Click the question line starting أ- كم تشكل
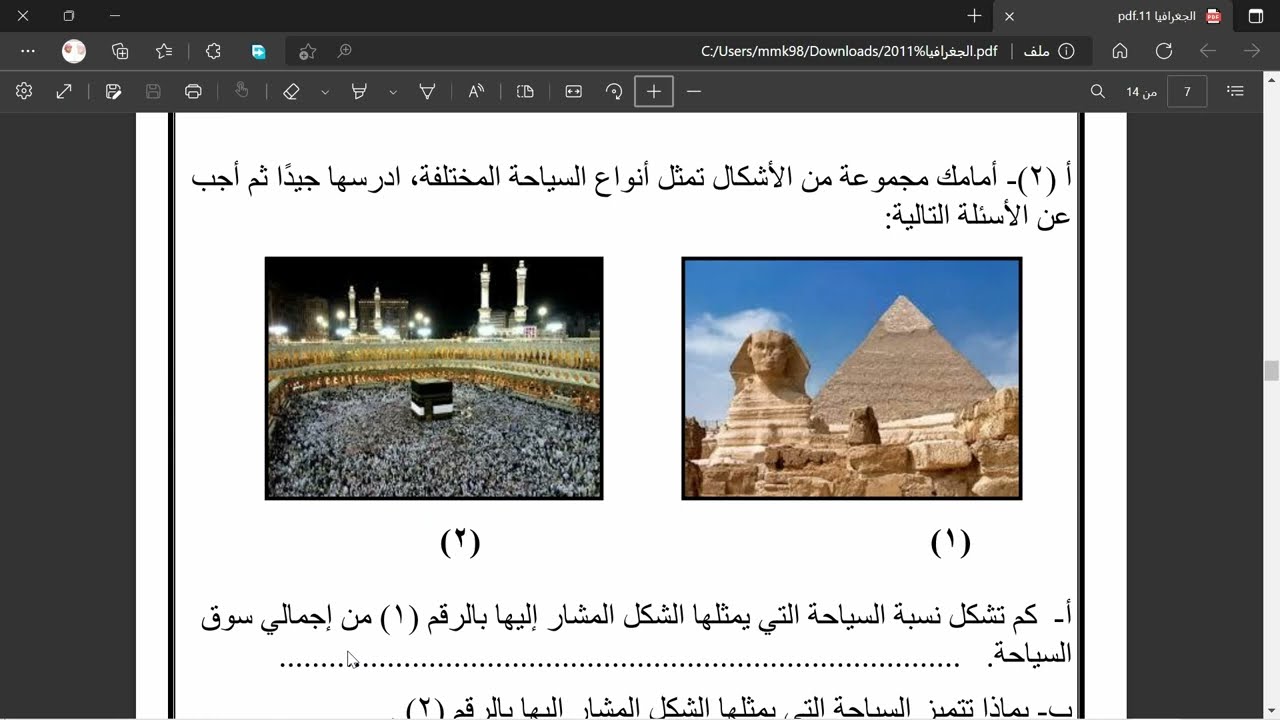 point(636,616)
